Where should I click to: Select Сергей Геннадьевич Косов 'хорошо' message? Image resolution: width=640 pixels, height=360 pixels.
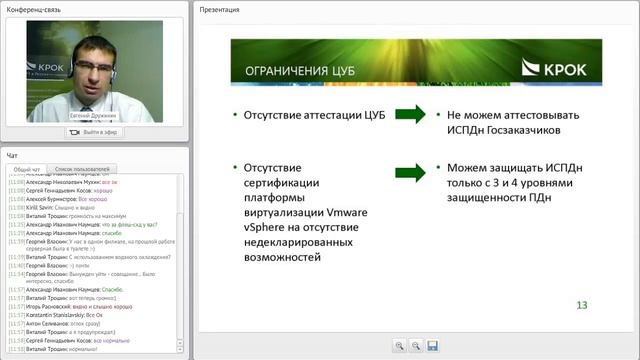pos(60,191)
